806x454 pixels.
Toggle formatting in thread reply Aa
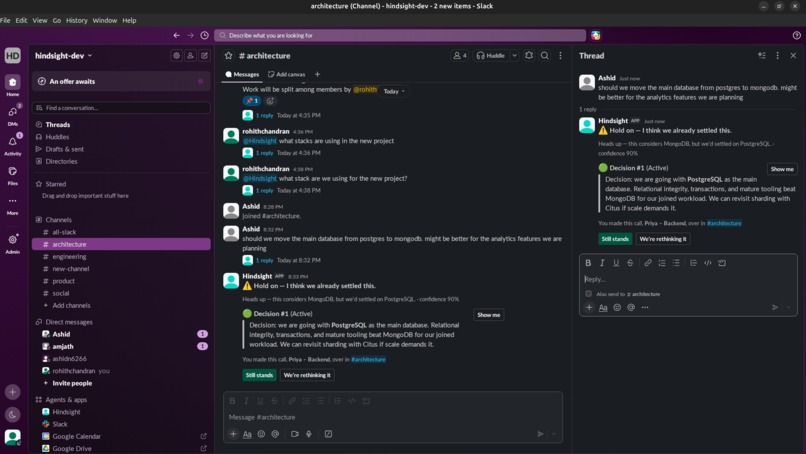pos(603,307)
